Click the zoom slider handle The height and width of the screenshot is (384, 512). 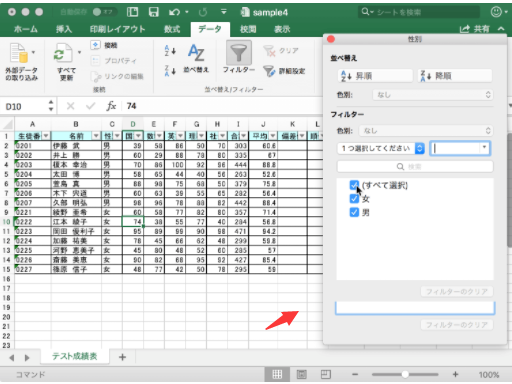click(x=405, y=374)
